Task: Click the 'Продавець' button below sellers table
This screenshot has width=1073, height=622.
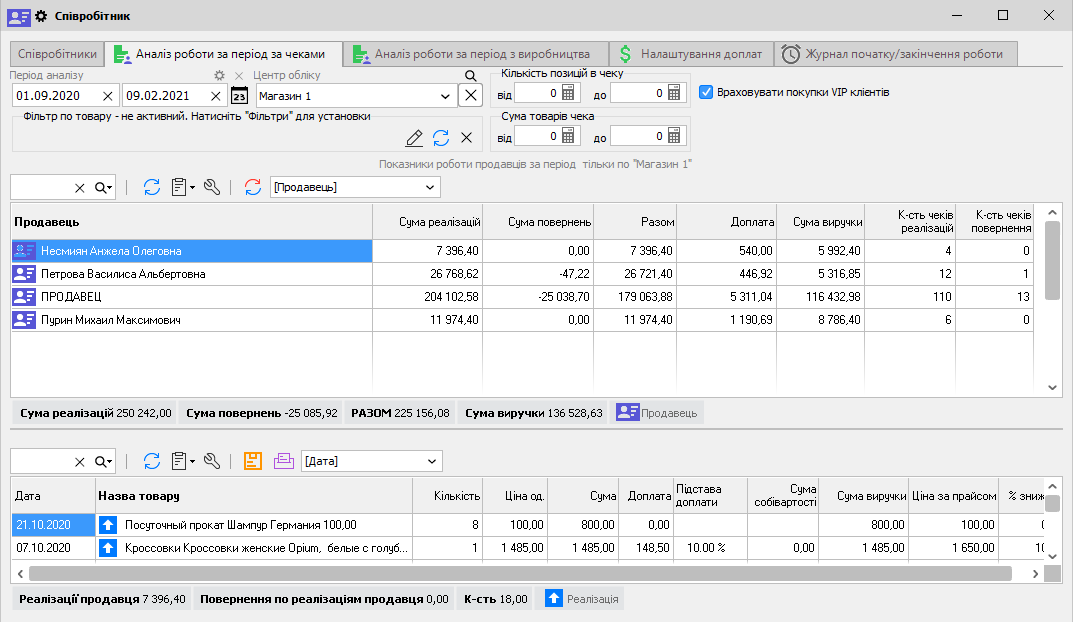Action: pos(659,412)
